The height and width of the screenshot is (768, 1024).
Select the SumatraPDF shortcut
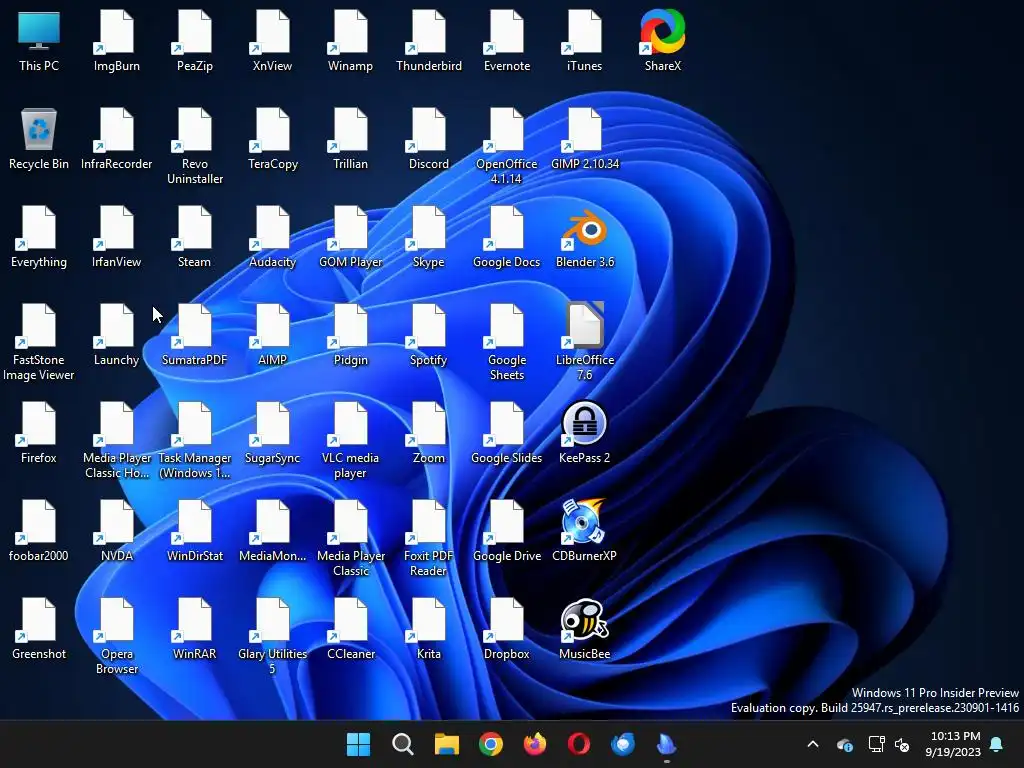195,334
